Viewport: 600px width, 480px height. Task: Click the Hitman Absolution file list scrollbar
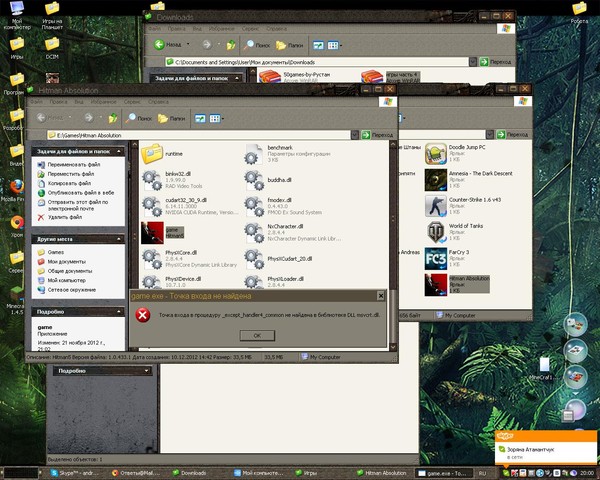[x=393, y=245]
